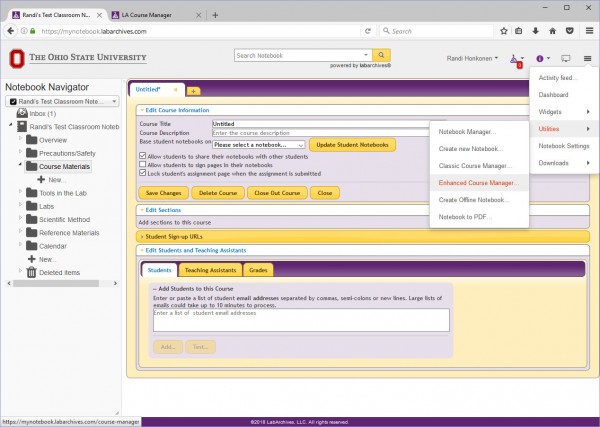Open the flask notifications icon
The image size is (600, 427).
coord(515,59)
